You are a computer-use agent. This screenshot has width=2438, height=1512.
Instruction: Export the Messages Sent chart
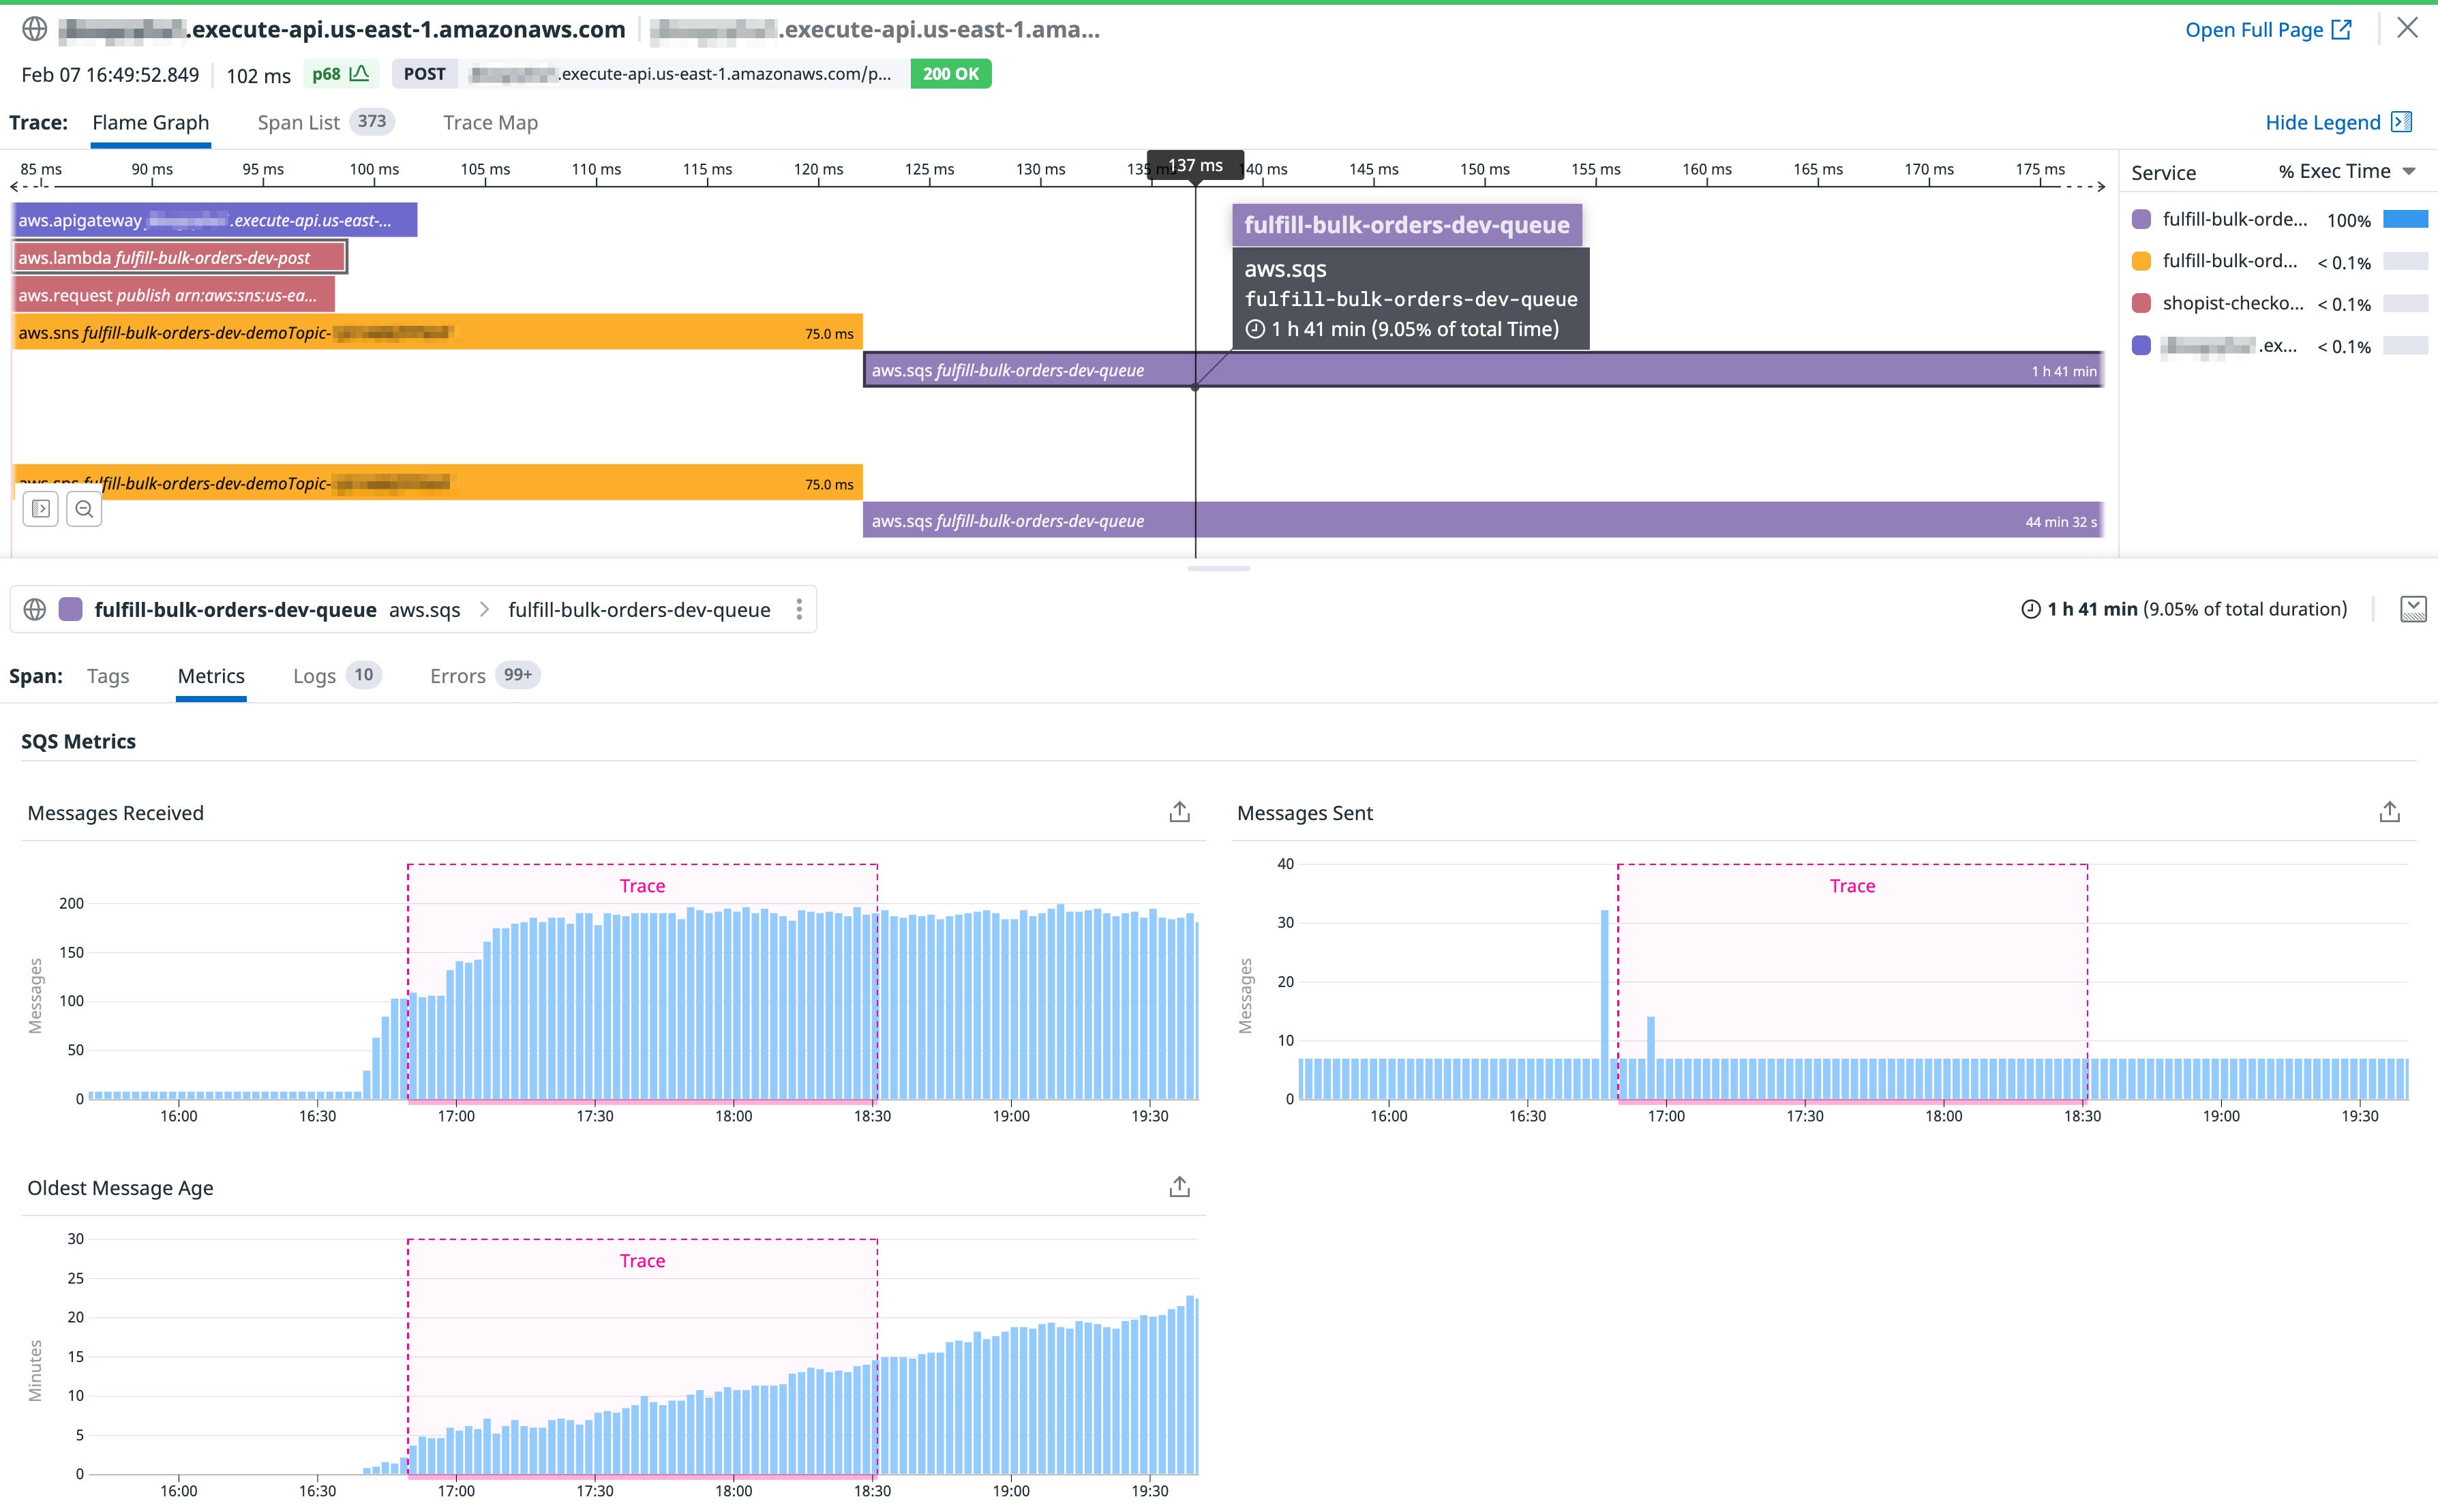[x=2390, y=812]
